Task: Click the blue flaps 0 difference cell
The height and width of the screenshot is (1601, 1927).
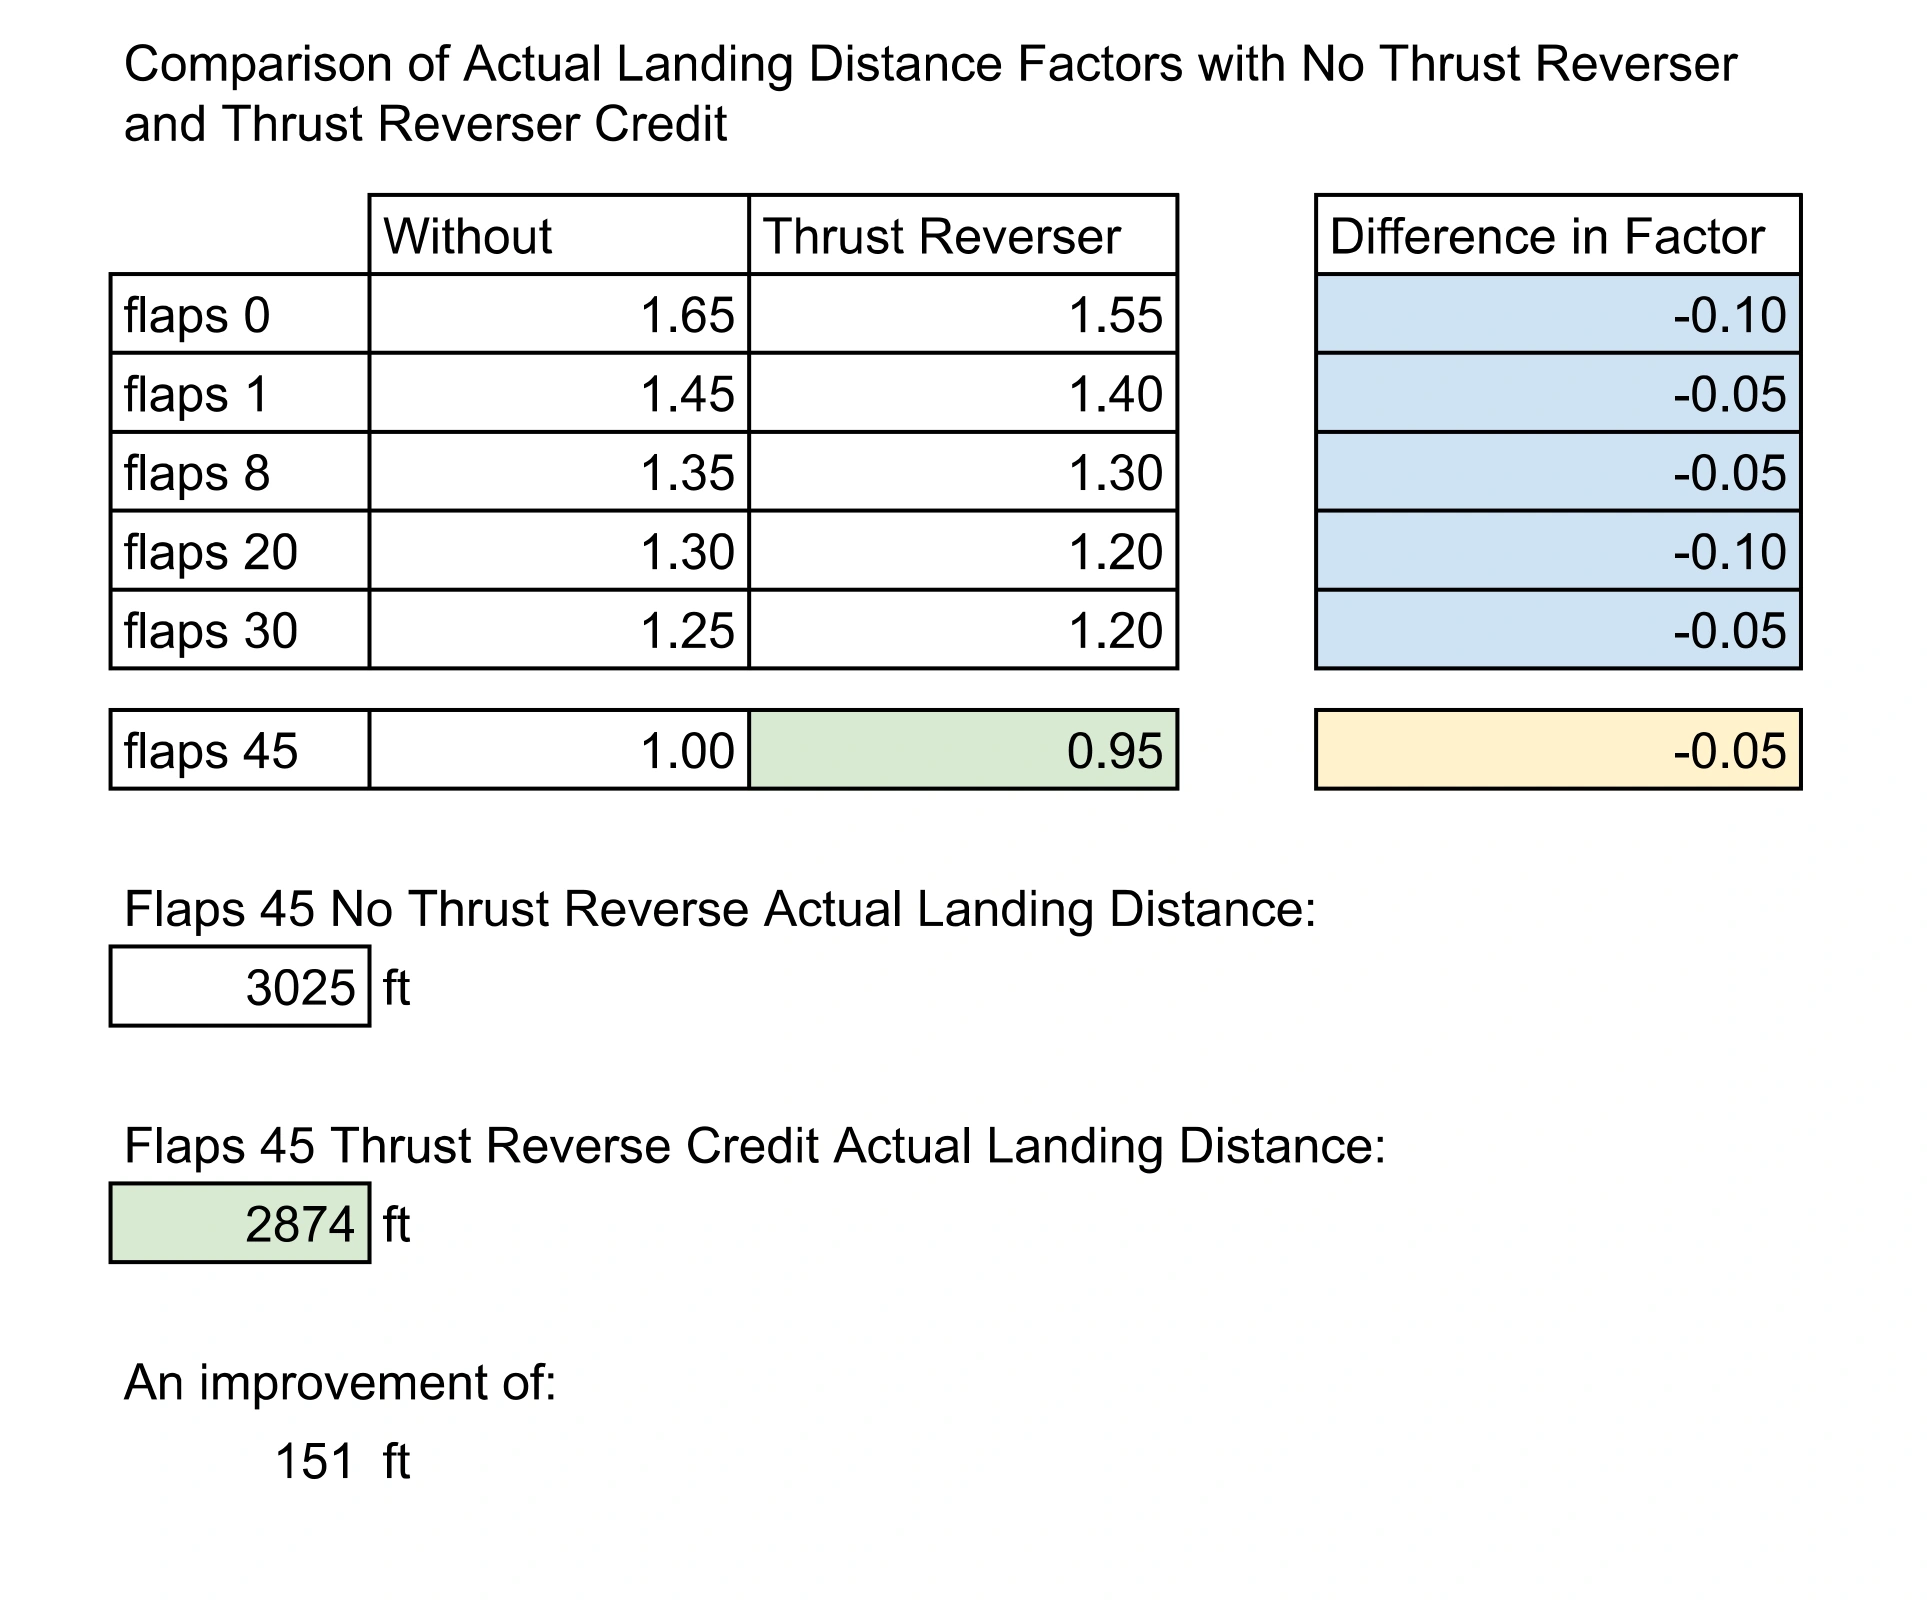Action: click(x=1557, y=314)
